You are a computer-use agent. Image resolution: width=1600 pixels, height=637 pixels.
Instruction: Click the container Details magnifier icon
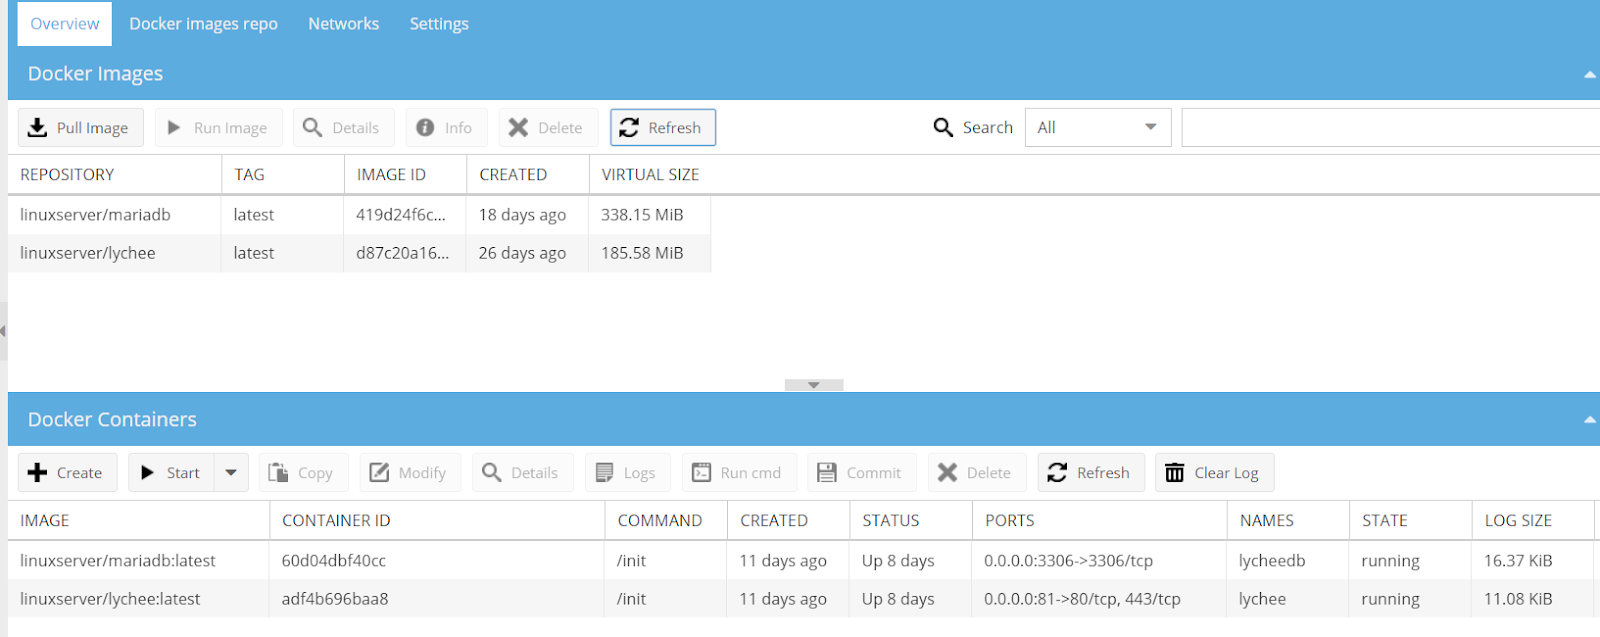[x=491, y=473]
